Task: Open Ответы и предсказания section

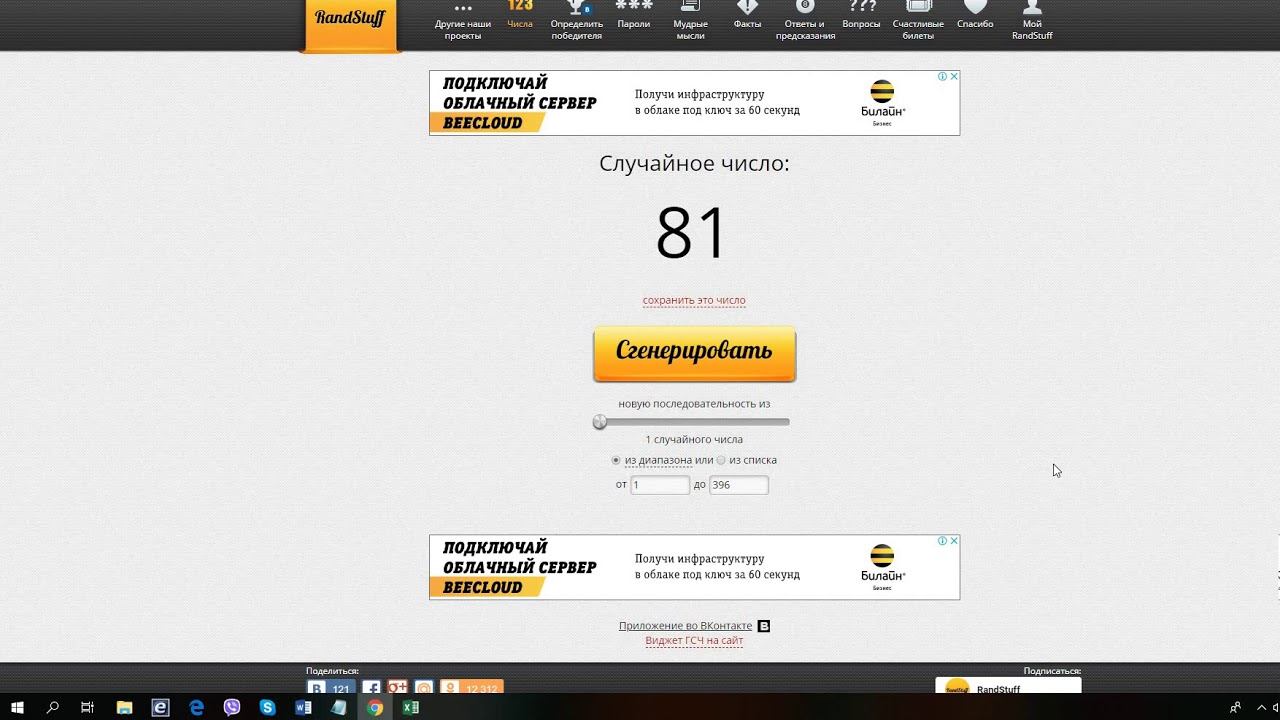Action: [805, 22]
